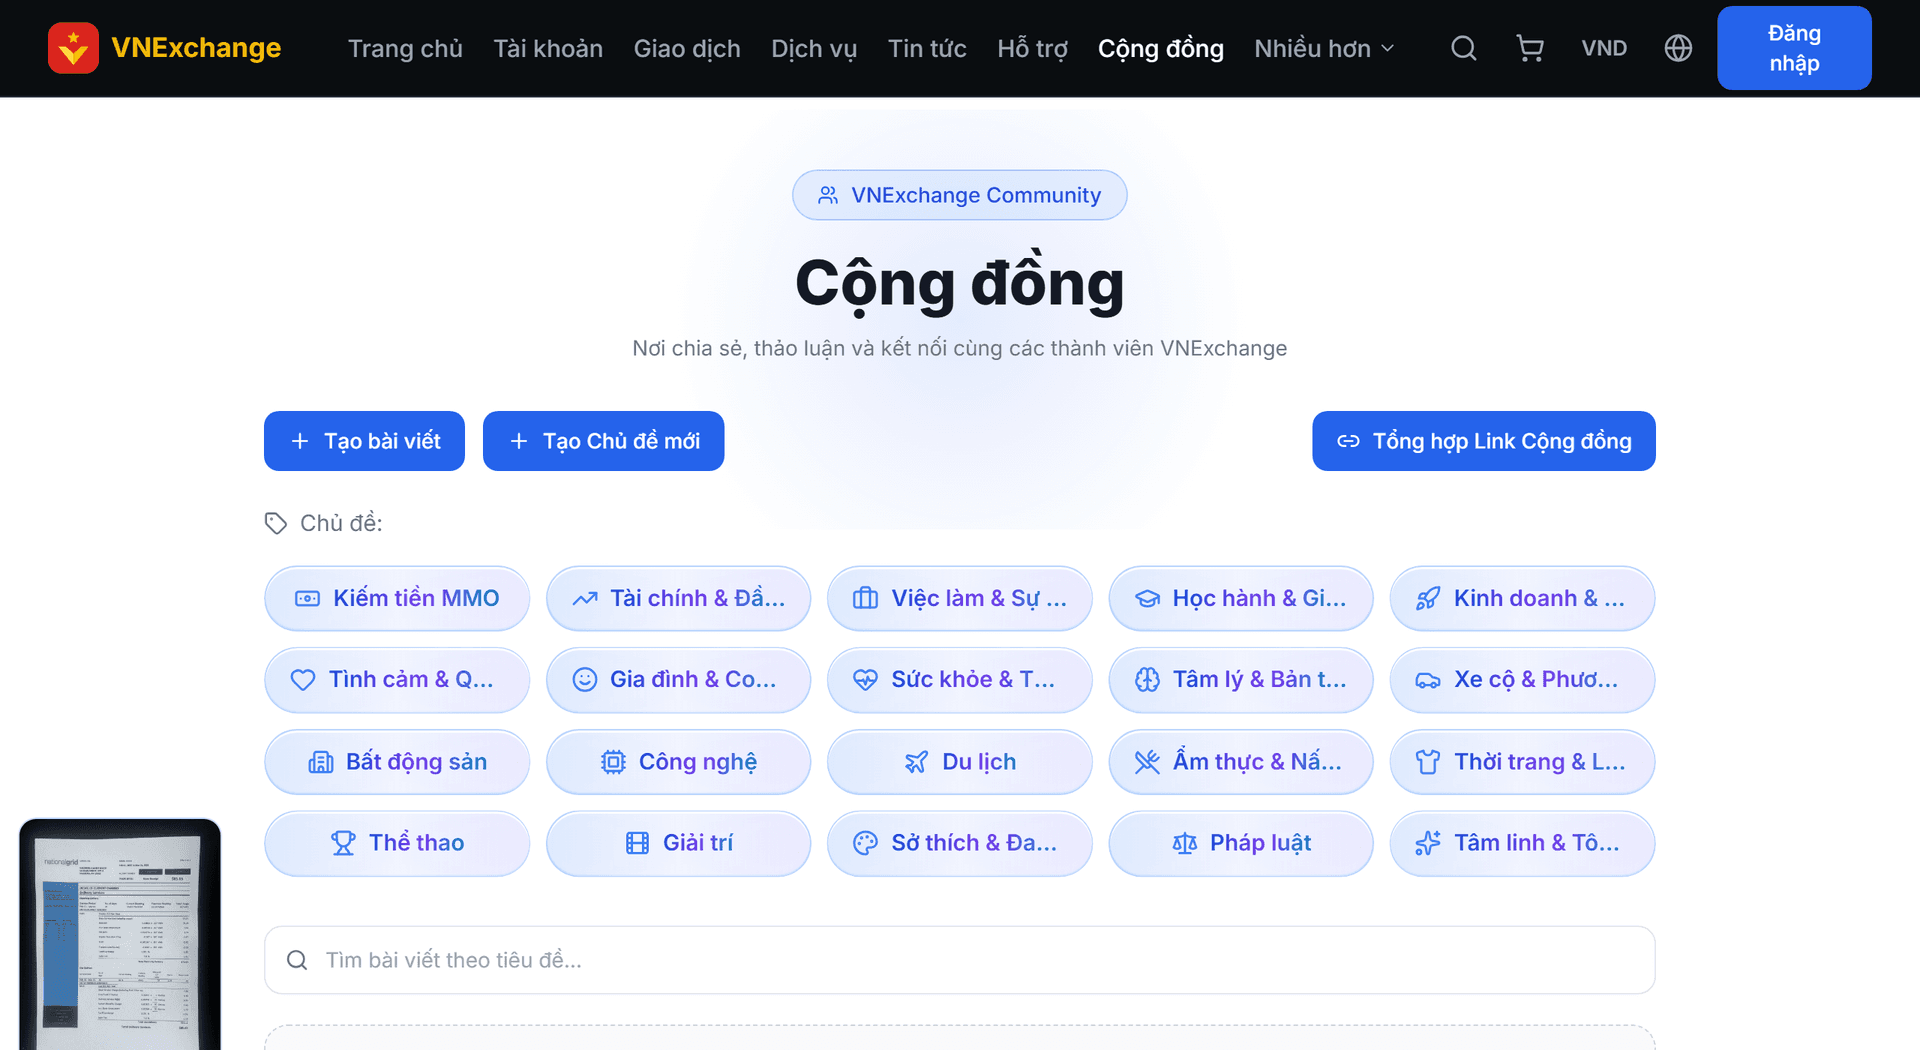Viewport: 1920px width, 1050px height.
Task: Select the VND currency selector
Action: [x=1604, y=48]
